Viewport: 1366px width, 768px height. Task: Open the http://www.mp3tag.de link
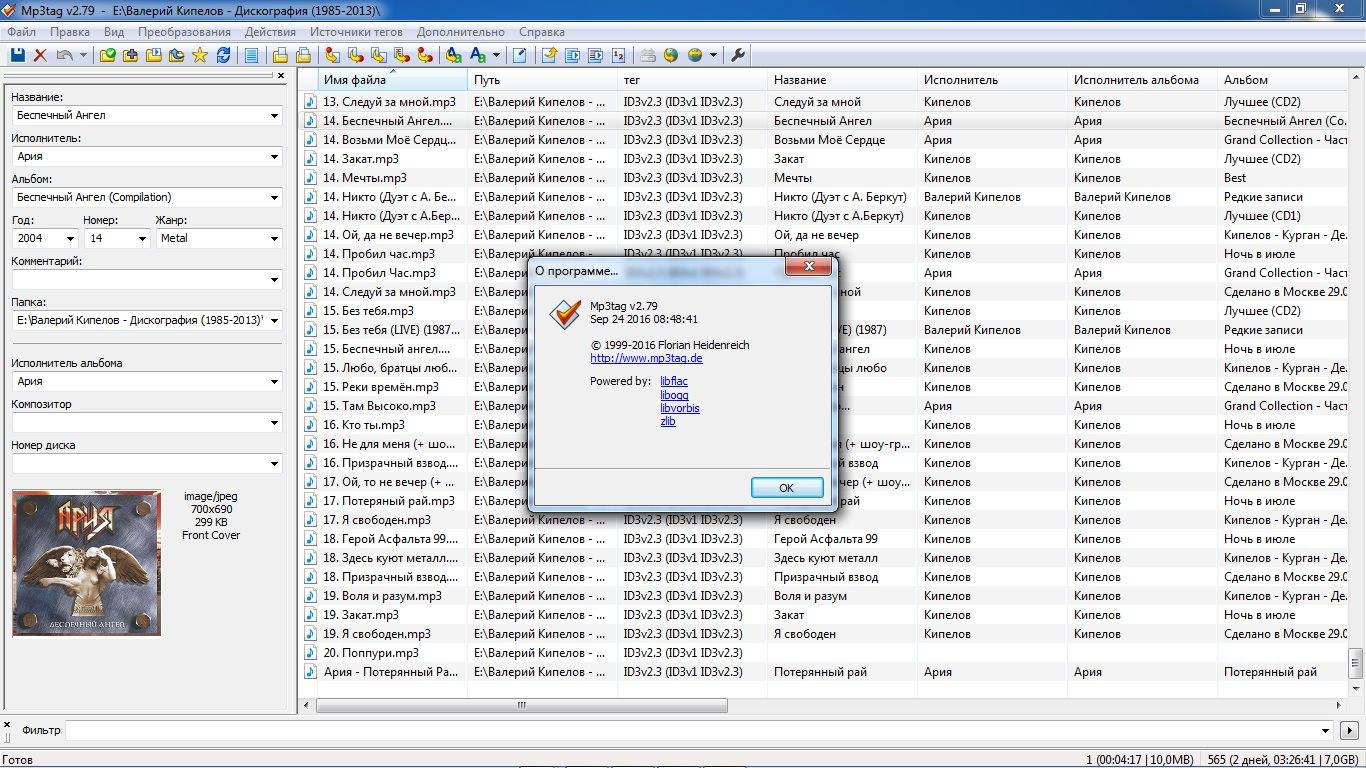[x=646, y=358]
